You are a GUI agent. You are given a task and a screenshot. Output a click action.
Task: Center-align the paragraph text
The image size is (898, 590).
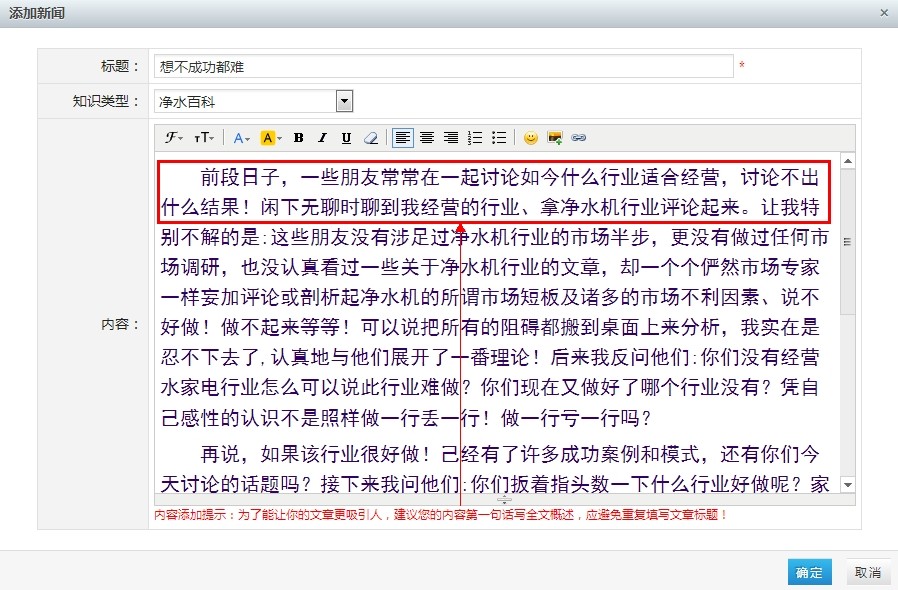pos(427,138)
